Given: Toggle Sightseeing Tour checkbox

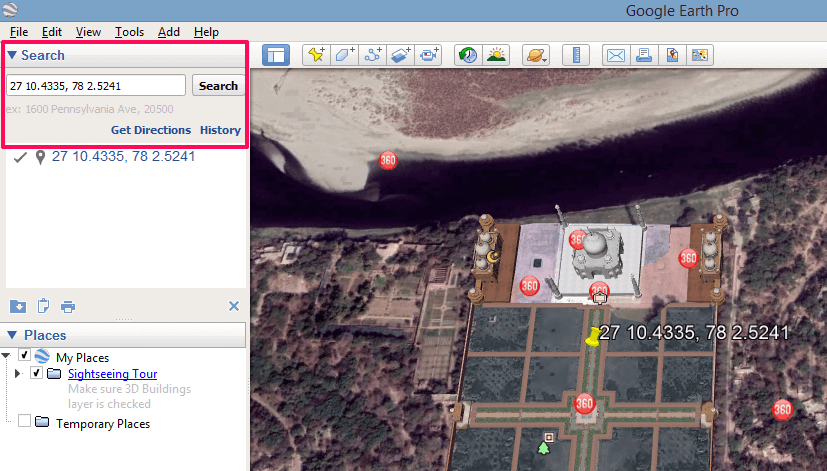Looking at the screenshot, I should (x=36, y=373).
